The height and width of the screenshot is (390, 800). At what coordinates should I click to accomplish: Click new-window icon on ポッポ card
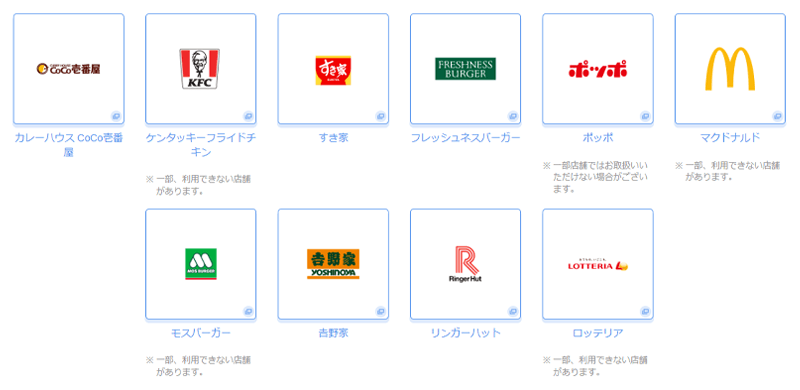[x=645, y=116]
